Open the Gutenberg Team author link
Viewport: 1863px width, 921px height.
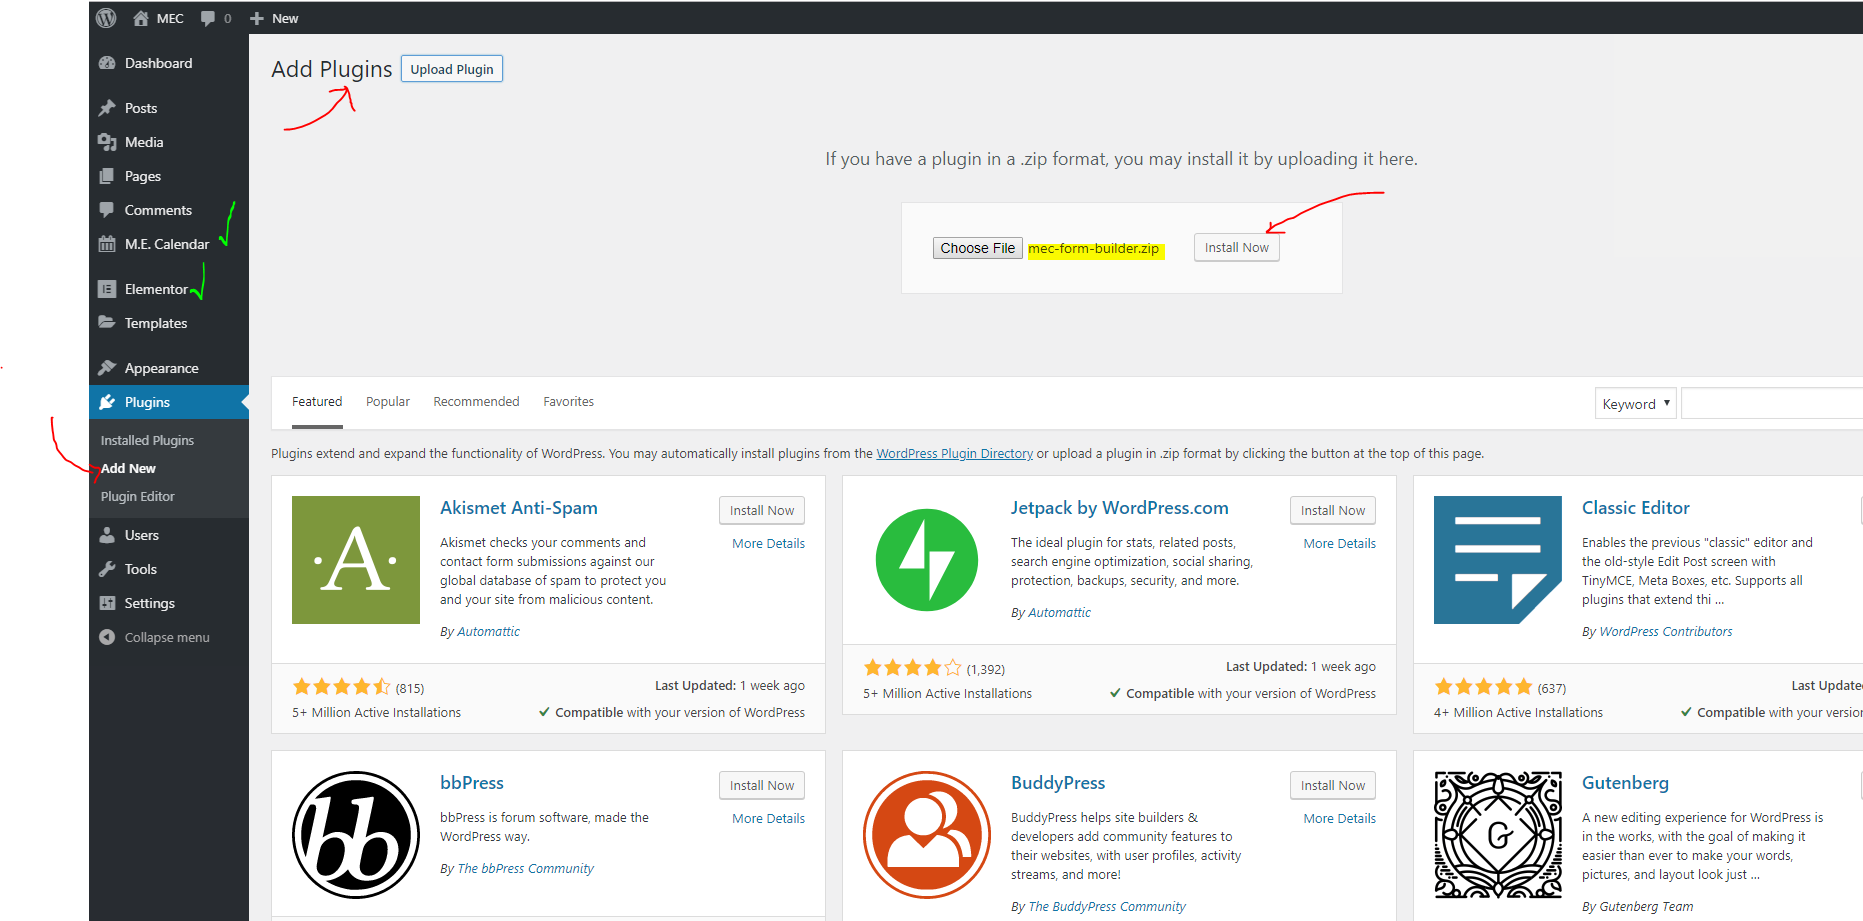[x=1646, y=906]
